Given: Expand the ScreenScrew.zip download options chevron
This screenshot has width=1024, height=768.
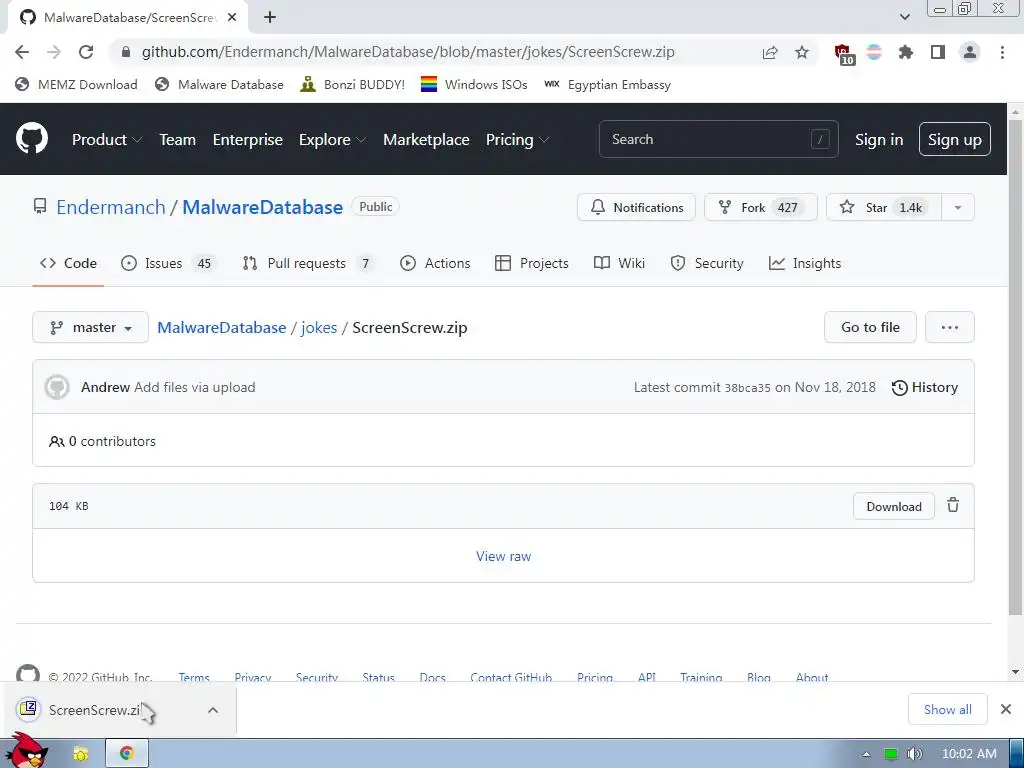Looking at the screenshot, I should (213, 710).
